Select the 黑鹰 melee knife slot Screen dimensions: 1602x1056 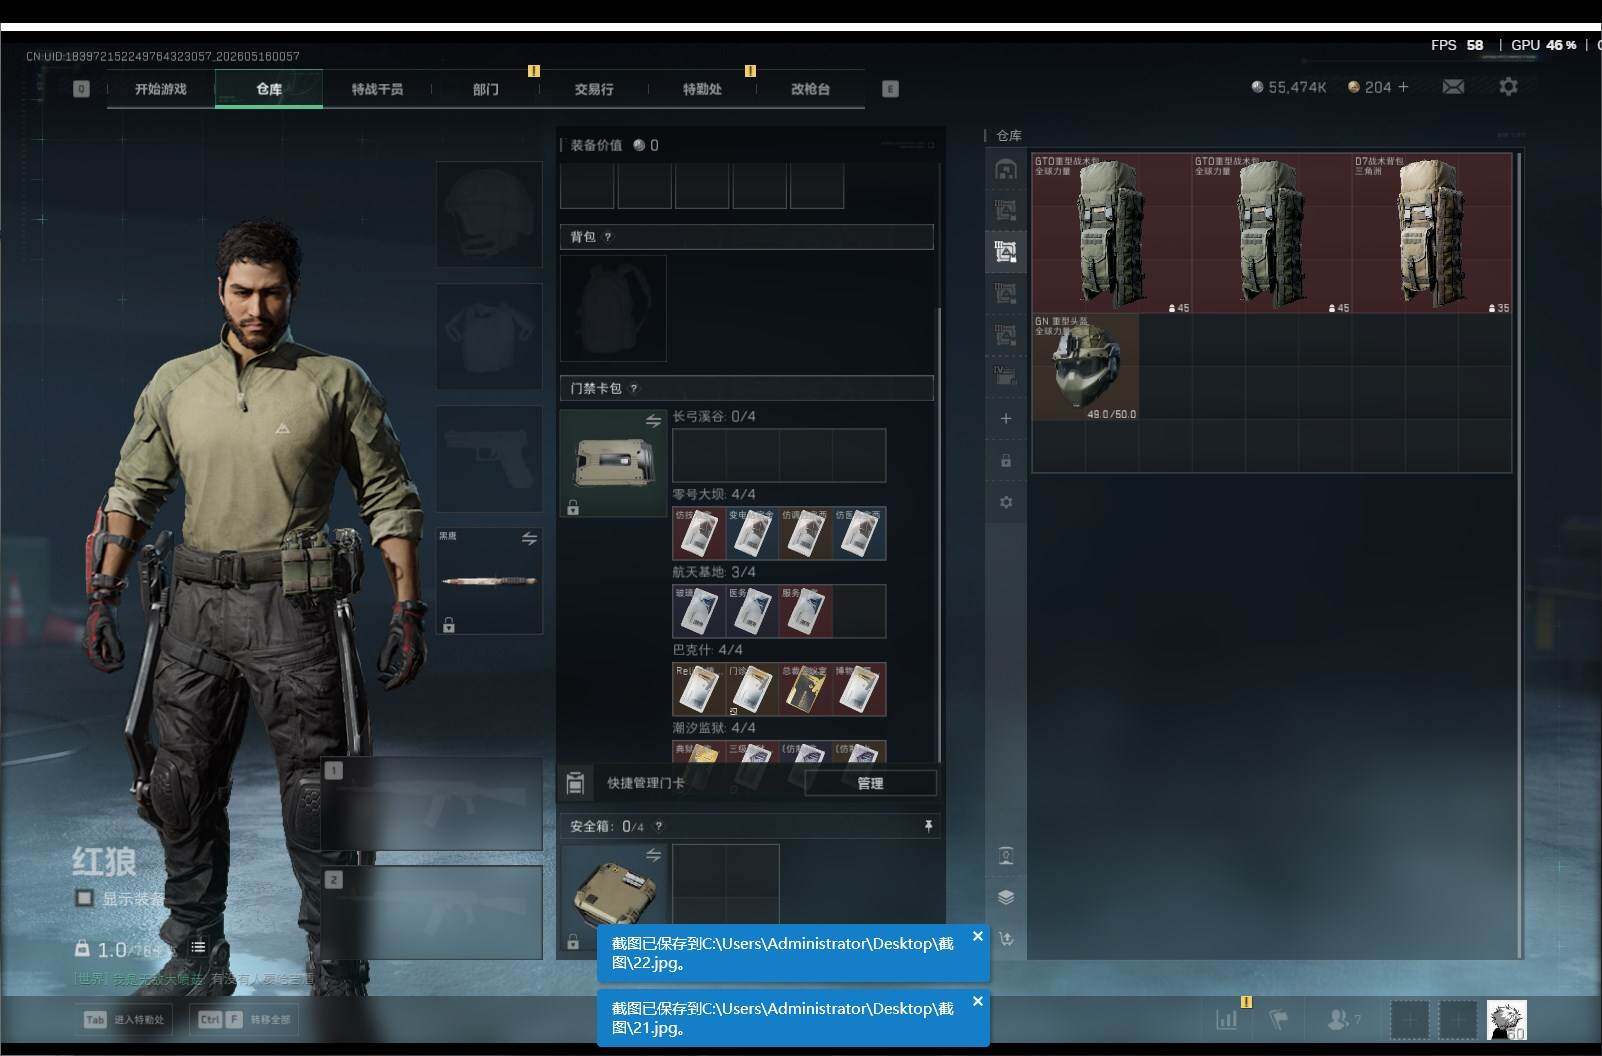(x=489, y=581)
